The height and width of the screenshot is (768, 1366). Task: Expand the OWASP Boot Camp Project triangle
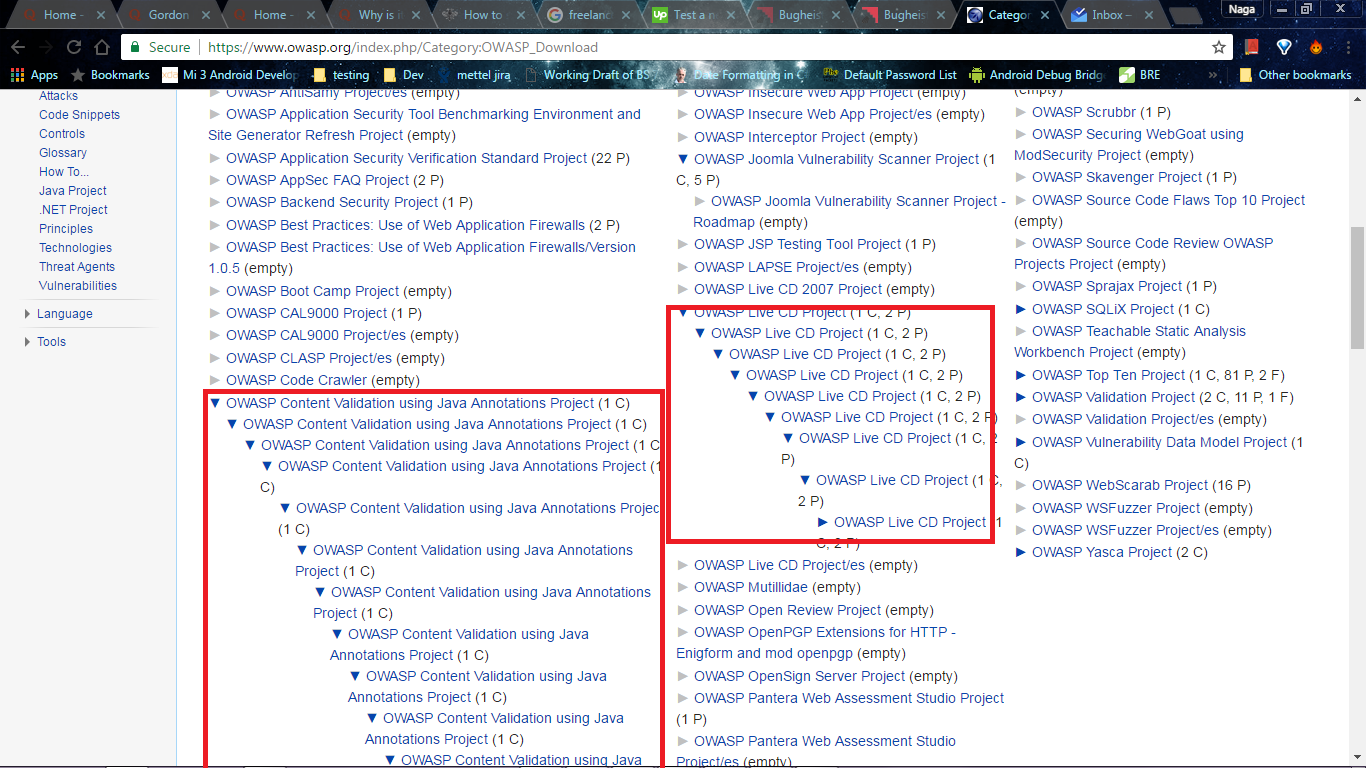tap(215, 291)
